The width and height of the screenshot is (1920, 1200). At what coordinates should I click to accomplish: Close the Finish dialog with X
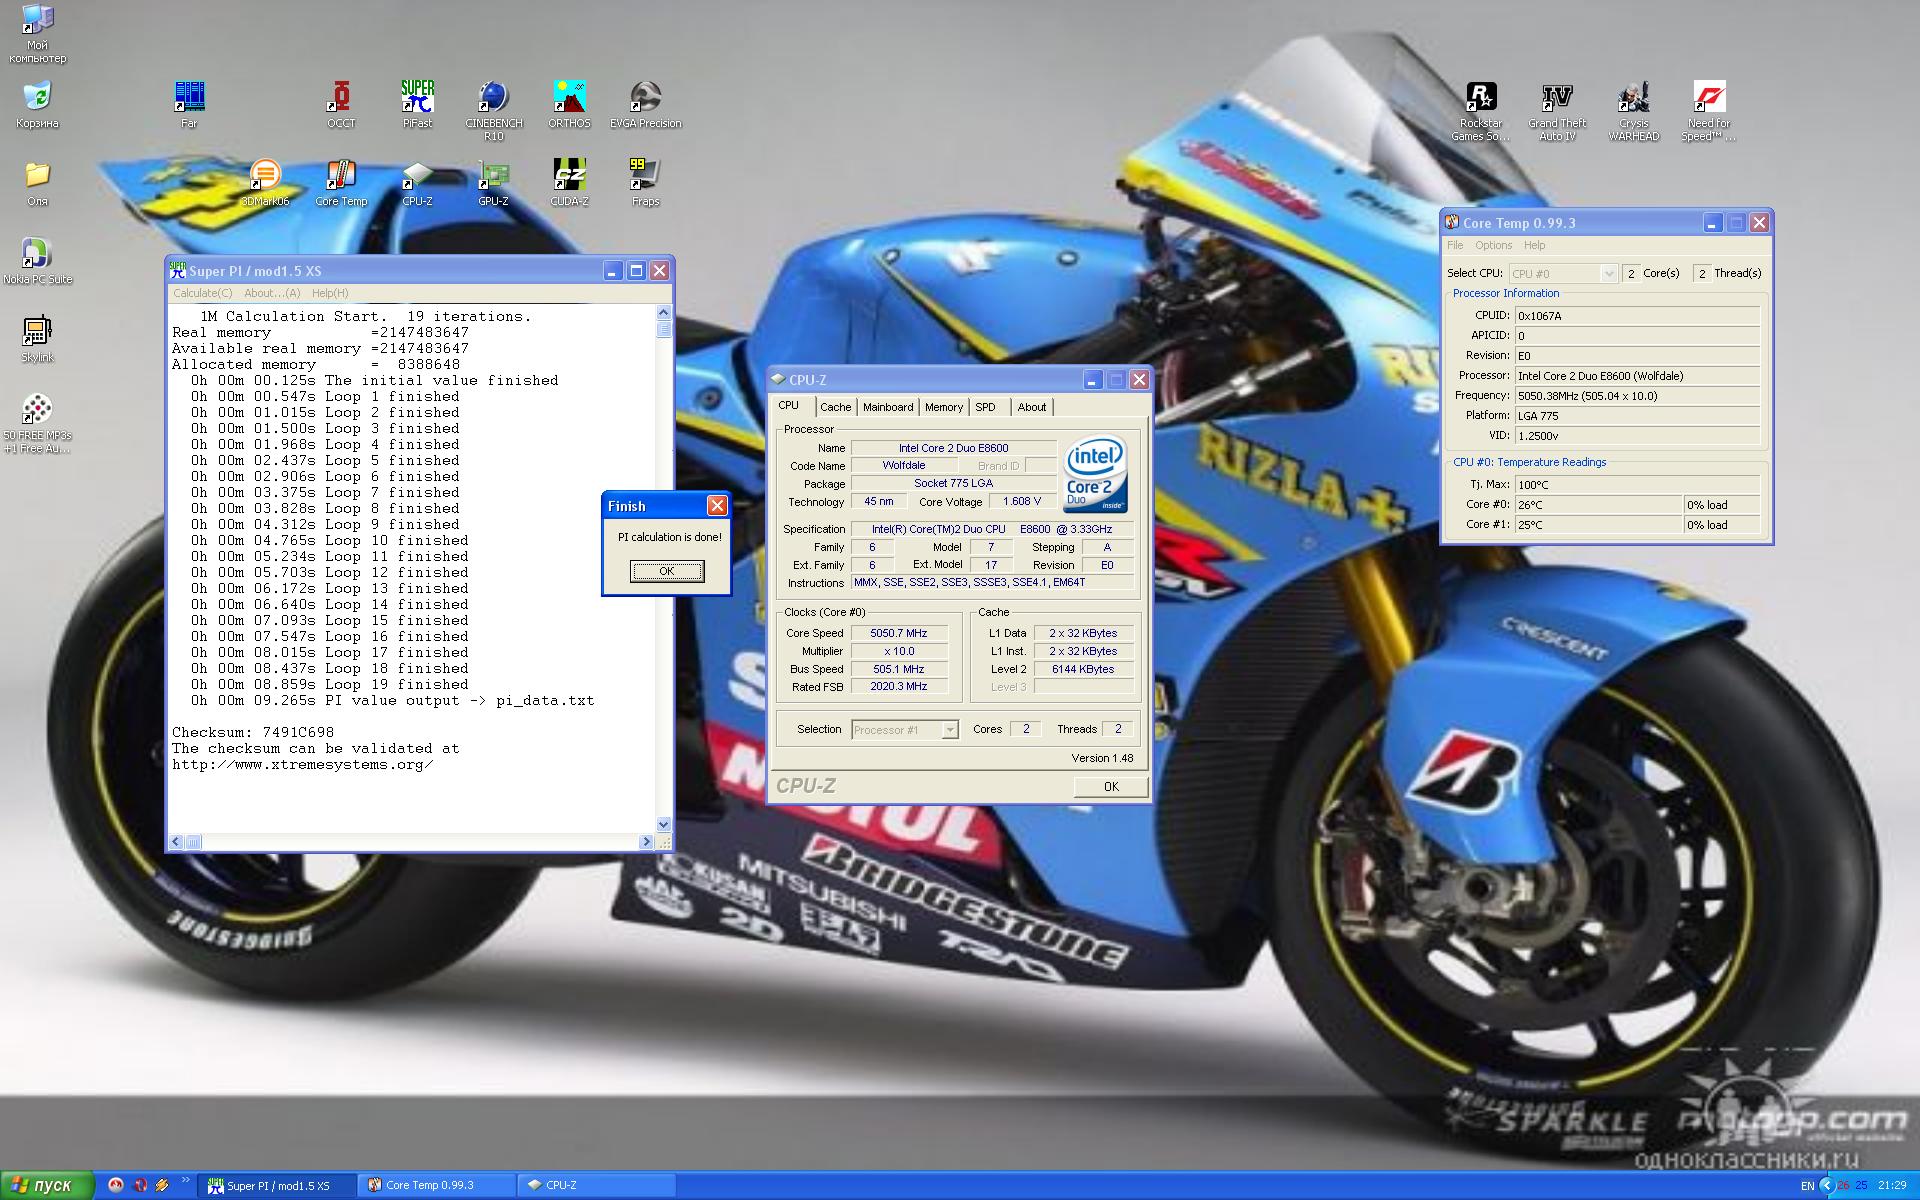click(717, 506)
